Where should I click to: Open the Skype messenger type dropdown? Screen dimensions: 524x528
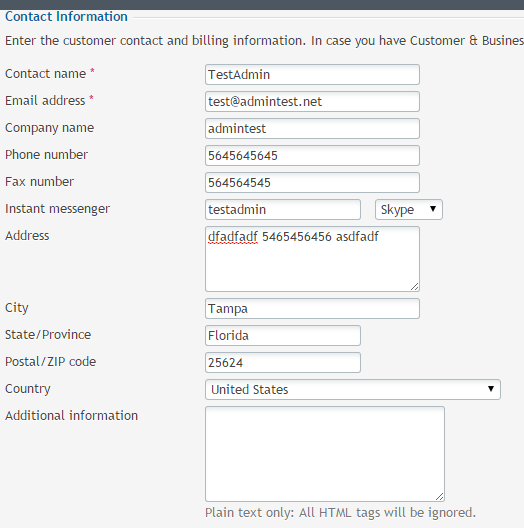pyautogui.click(x=409, y=209)
